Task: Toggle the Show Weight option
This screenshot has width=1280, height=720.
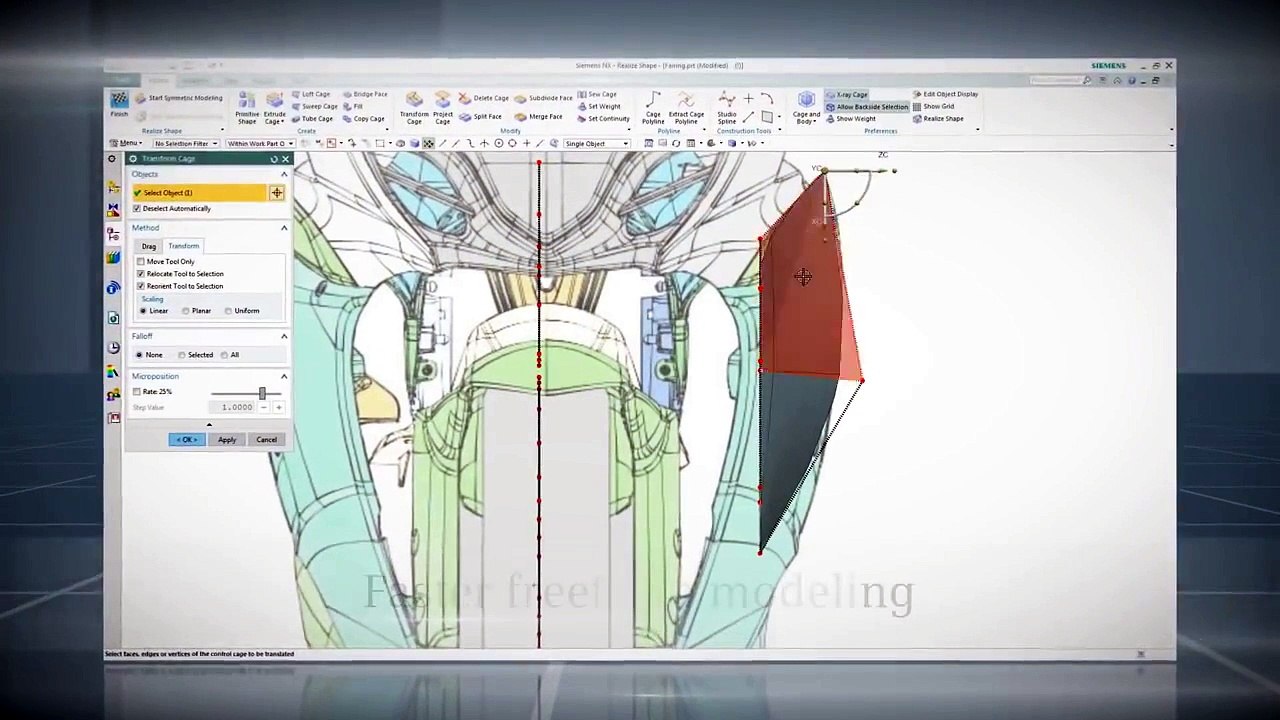Action: tap(851, 118)
